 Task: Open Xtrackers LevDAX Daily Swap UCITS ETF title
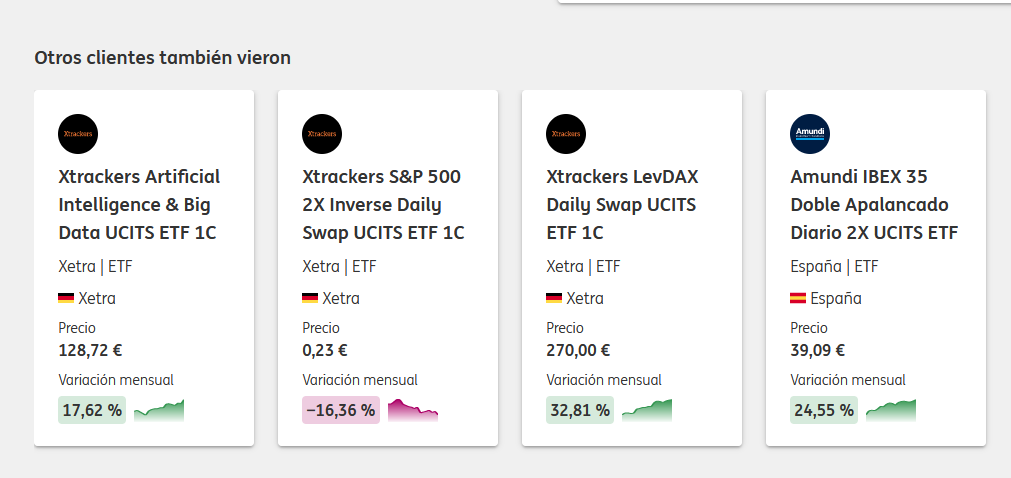[x=622, y=204]
